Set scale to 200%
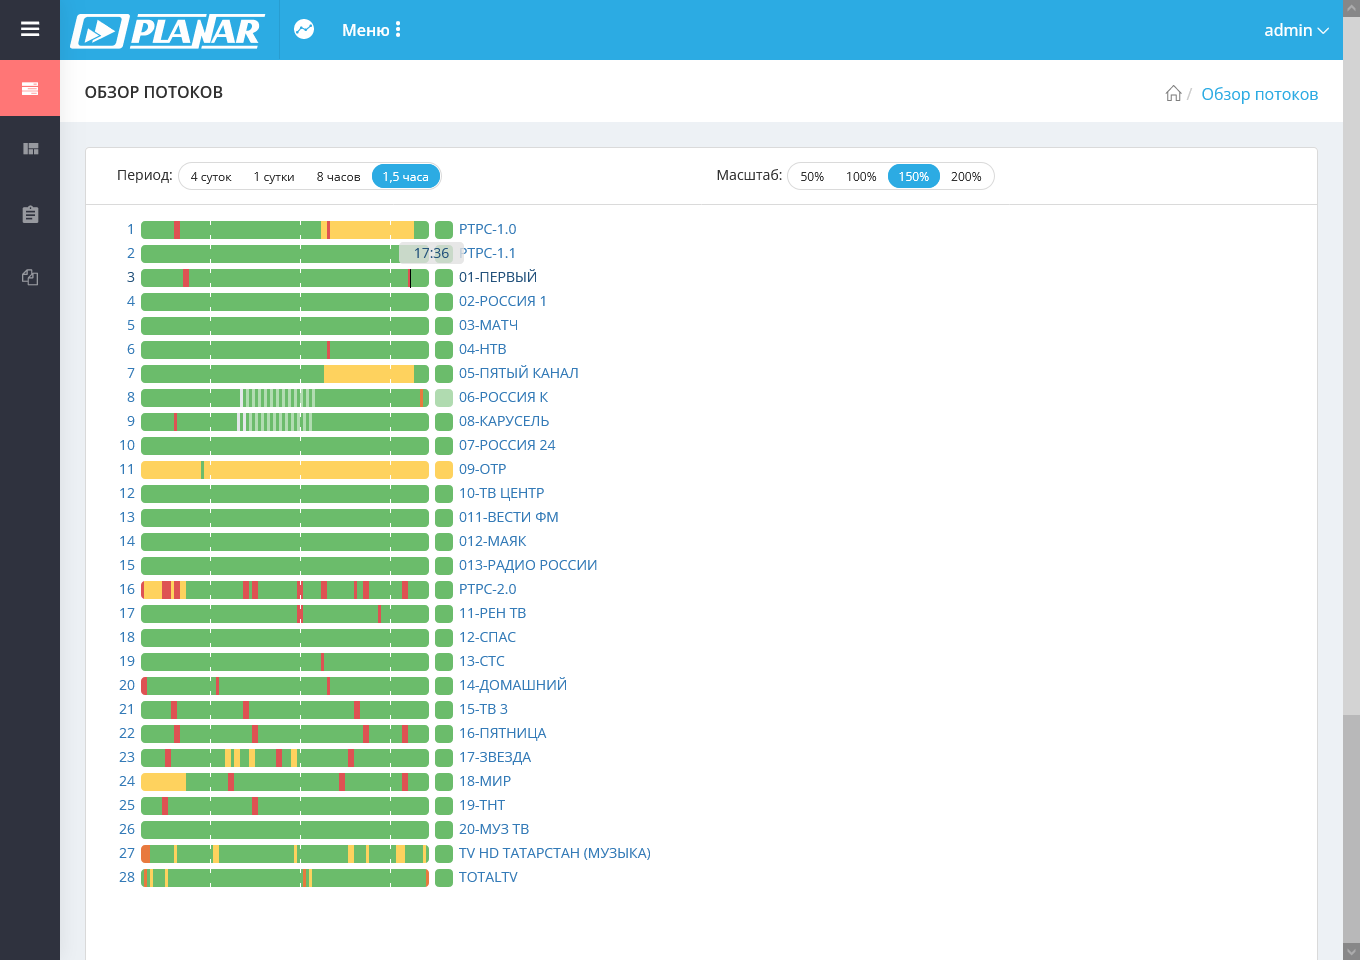Image resolution: width=1360 pixels, height=960 pixels. pyautogui.click(x=966, y=176)
